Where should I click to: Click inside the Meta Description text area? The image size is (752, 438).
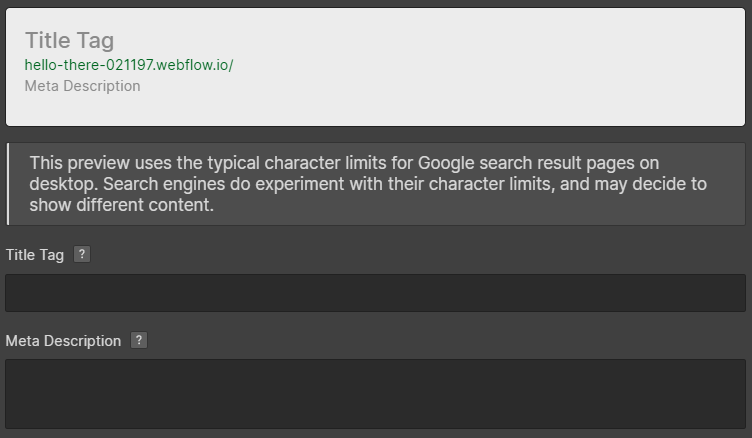[376, 394]
